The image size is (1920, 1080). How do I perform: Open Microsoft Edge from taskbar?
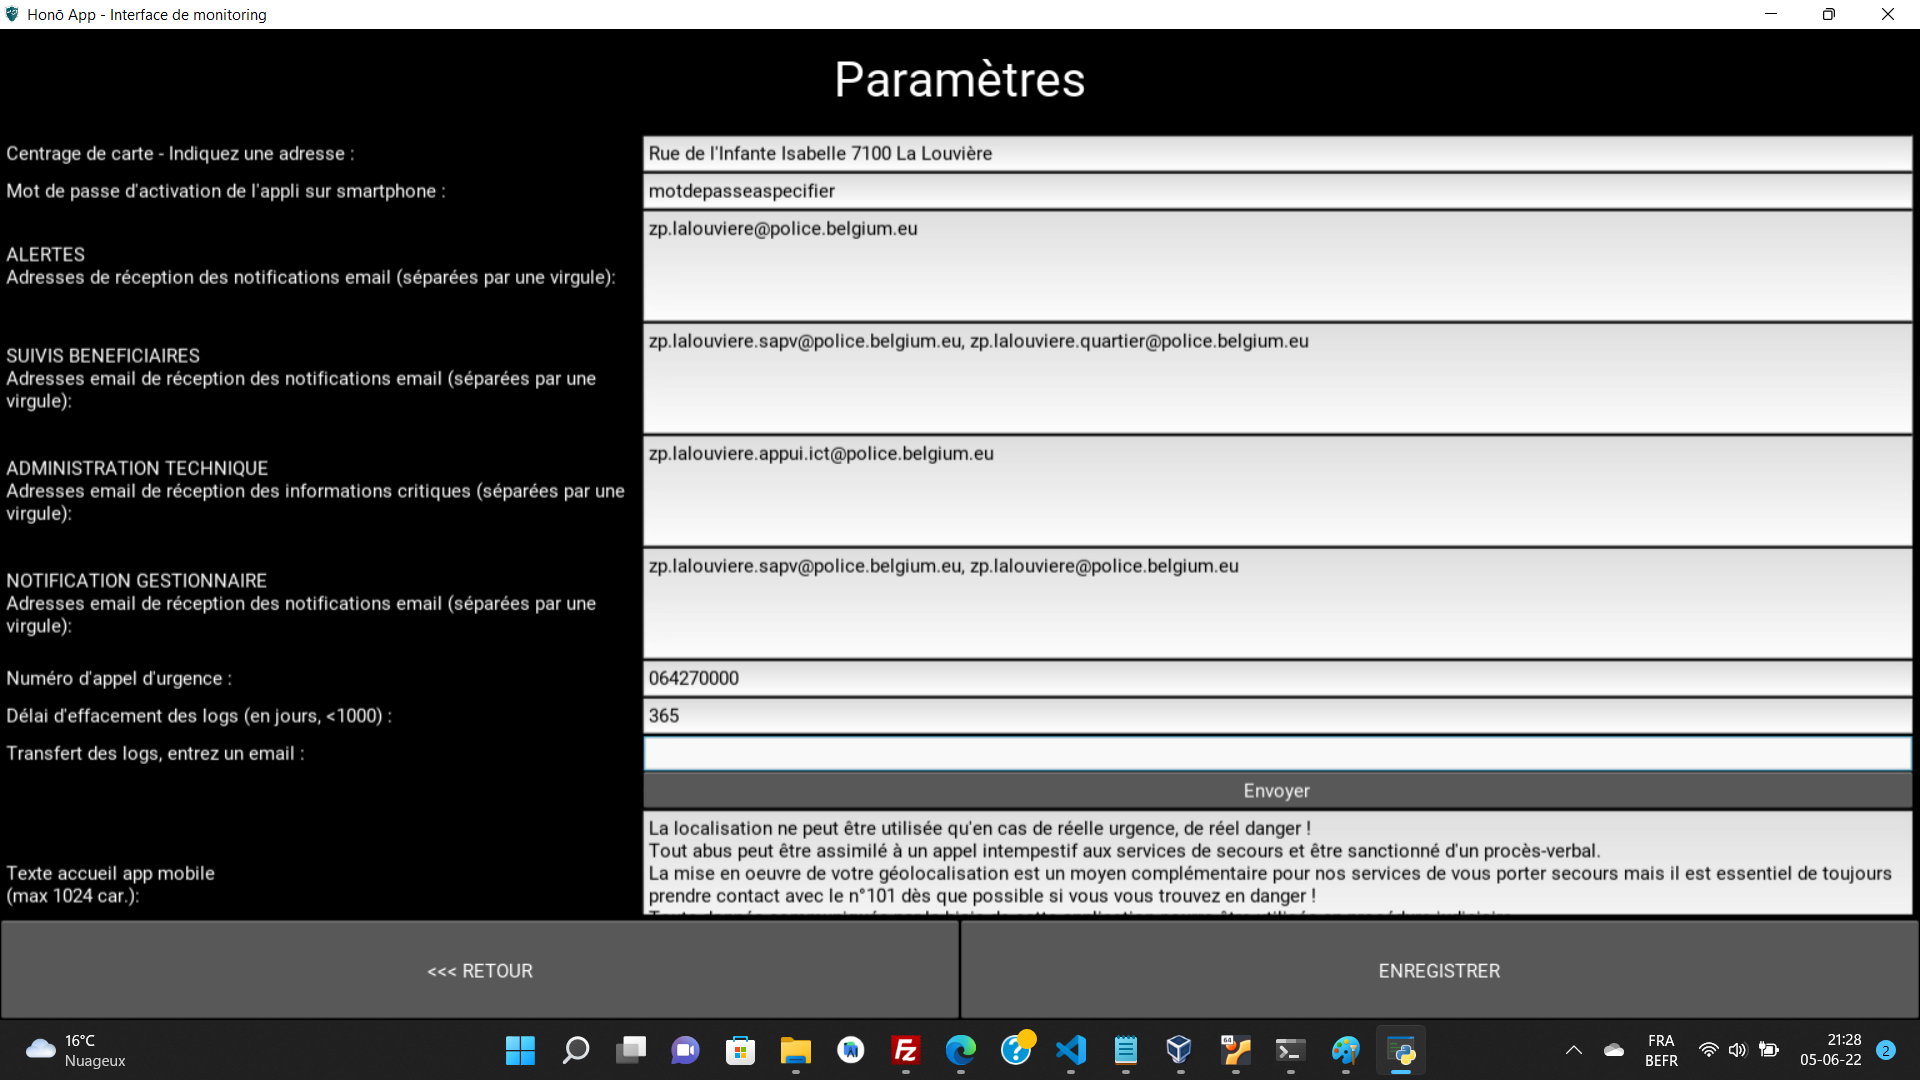coord(961,1050)
